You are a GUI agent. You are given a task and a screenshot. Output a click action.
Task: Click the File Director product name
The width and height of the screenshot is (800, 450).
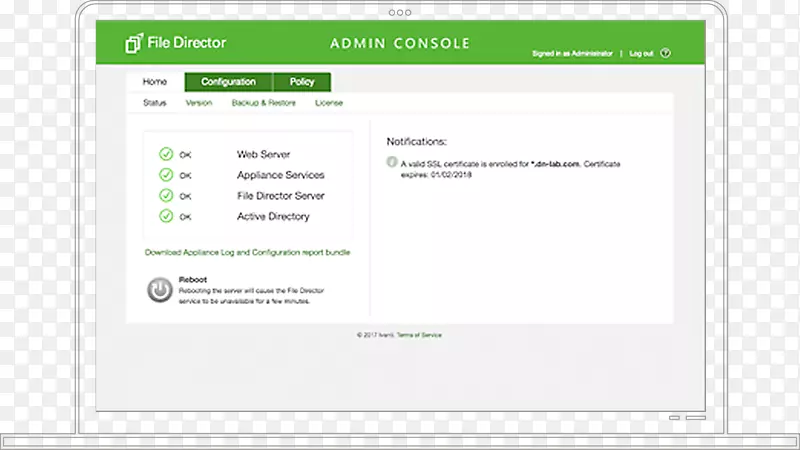[187, 42]
